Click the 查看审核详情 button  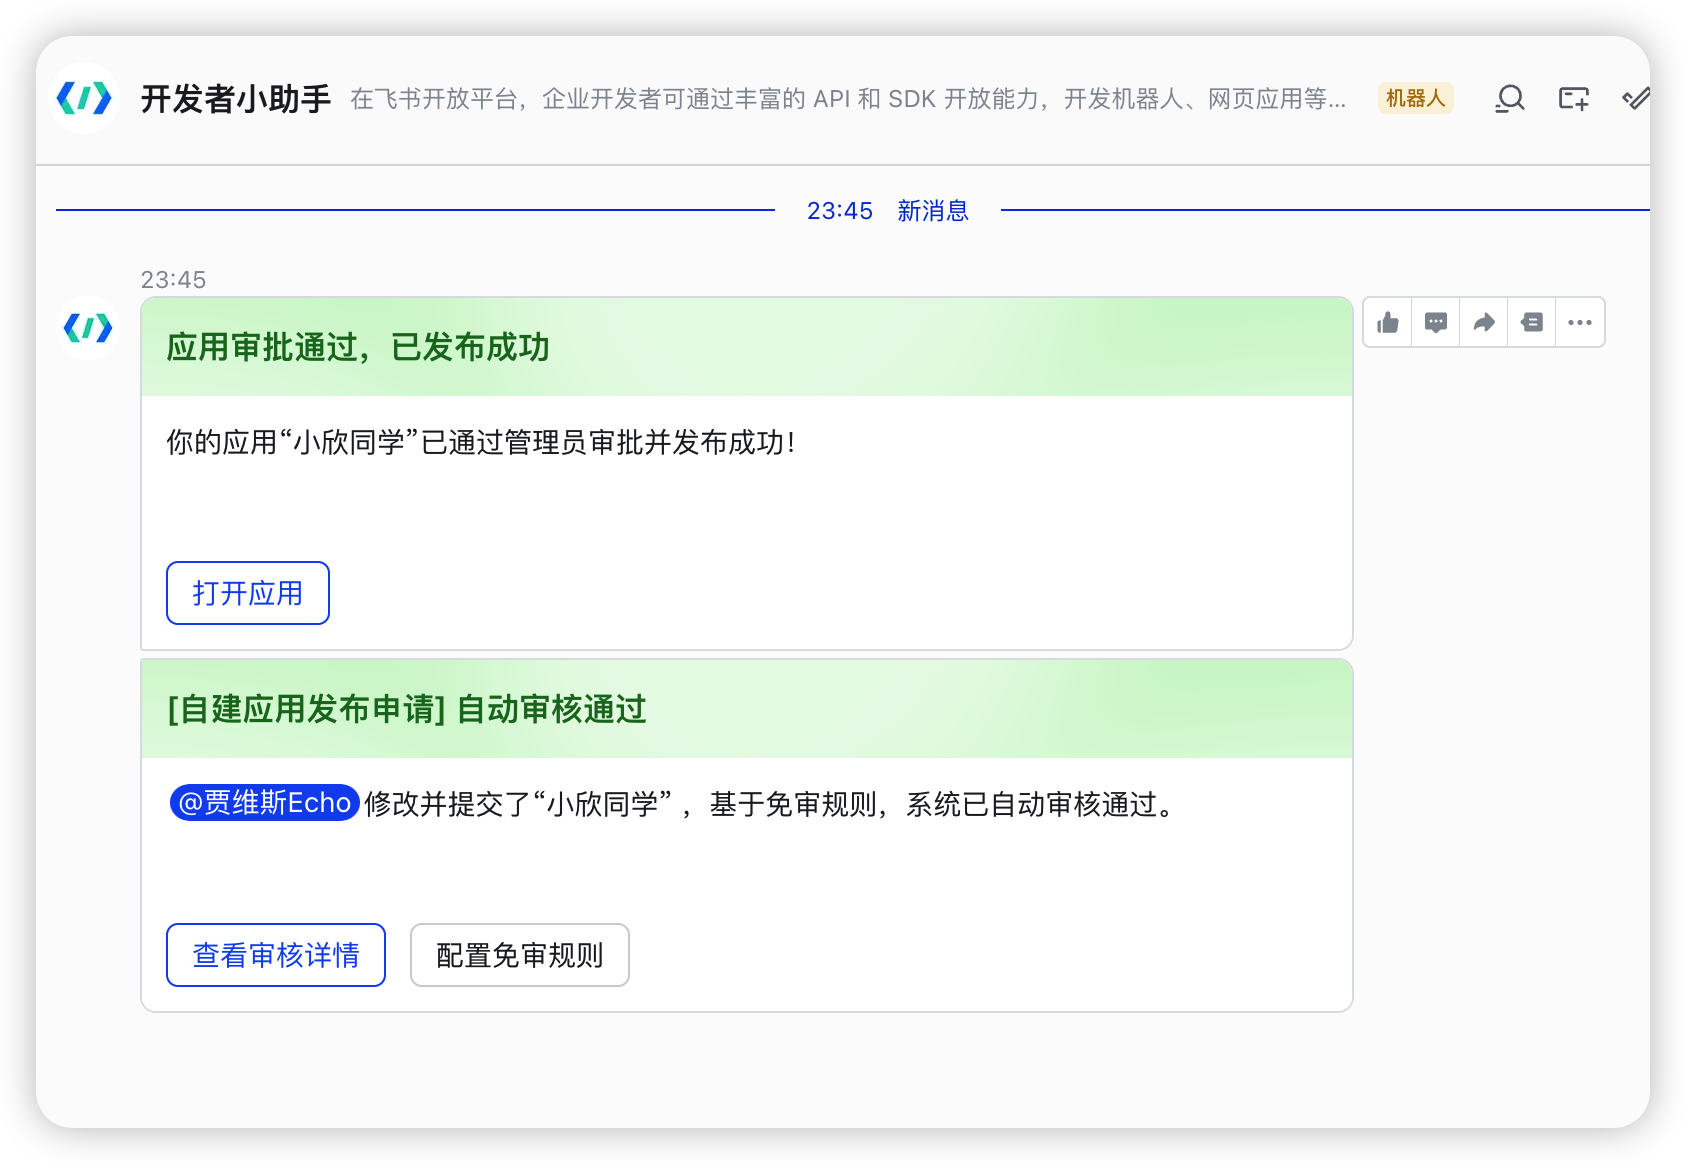pyautogui.click(x=276, y=955)
